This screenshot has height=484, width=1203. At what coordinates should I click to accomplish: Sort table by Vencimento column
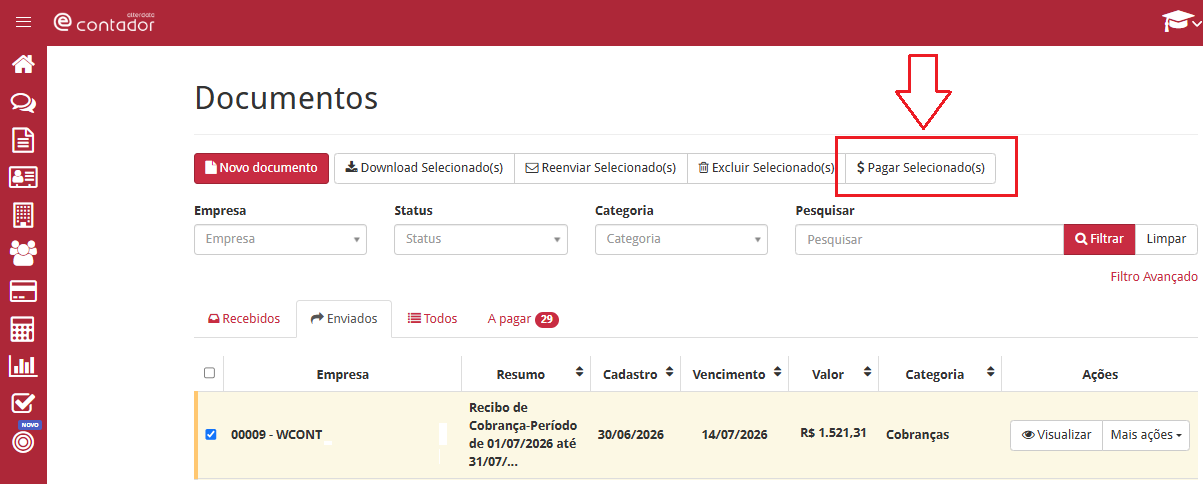point(735,374)
